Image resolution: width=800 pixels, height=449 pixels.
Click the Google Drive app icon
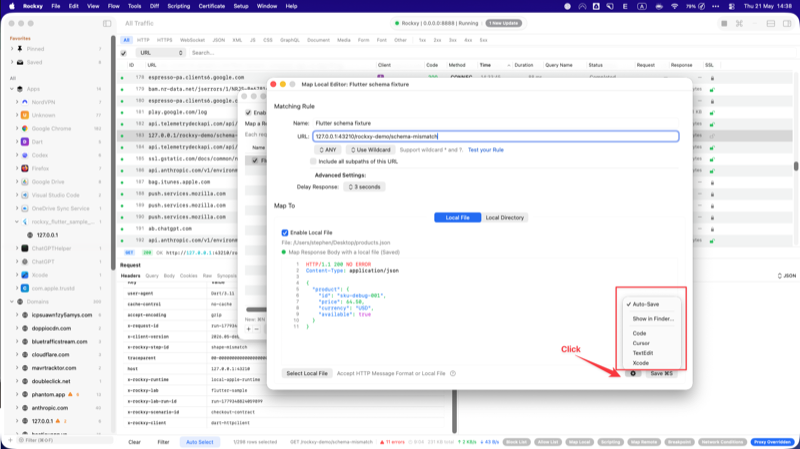tap(24, 182)
